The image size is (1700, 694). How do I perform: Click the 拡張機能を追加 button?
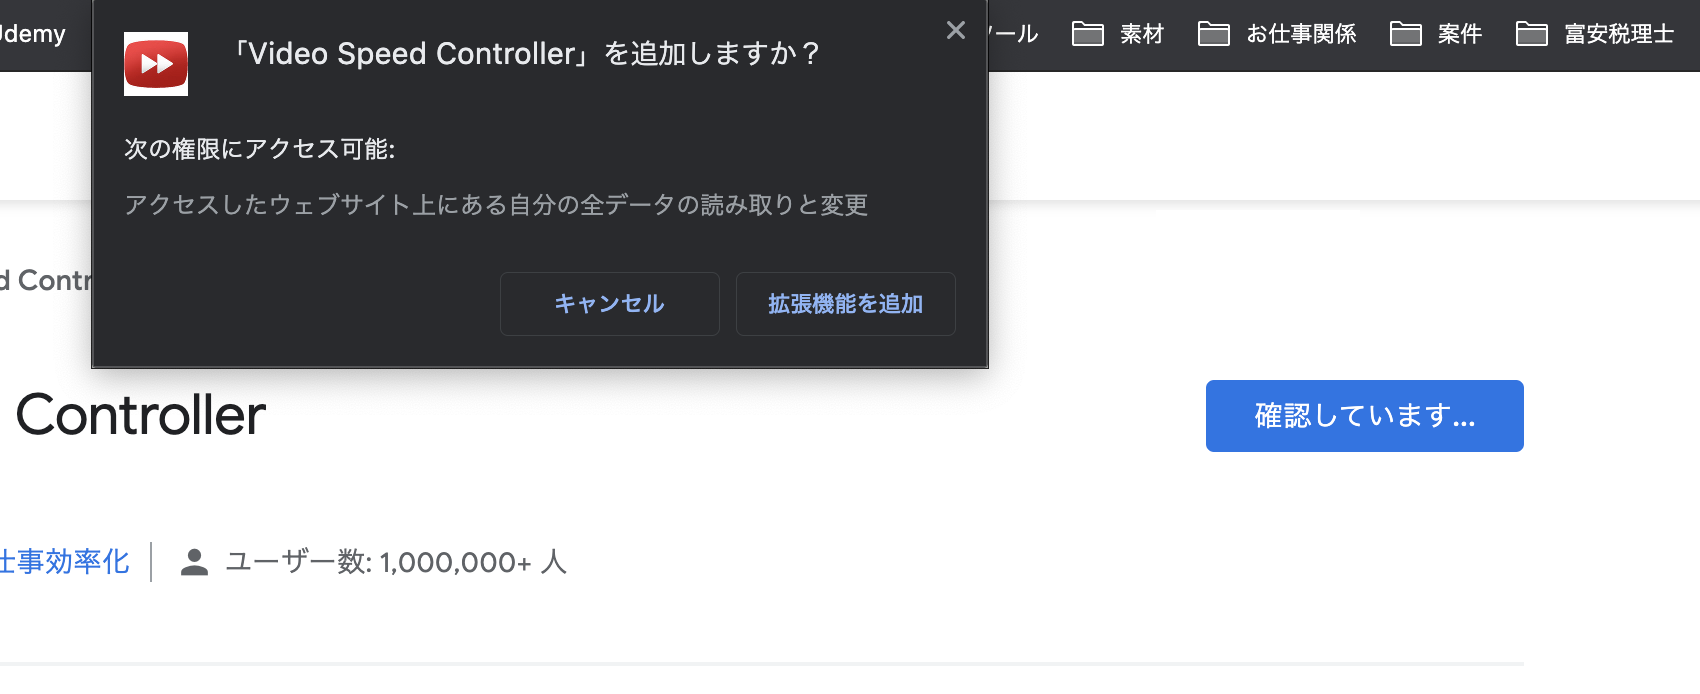coord(846,304)
